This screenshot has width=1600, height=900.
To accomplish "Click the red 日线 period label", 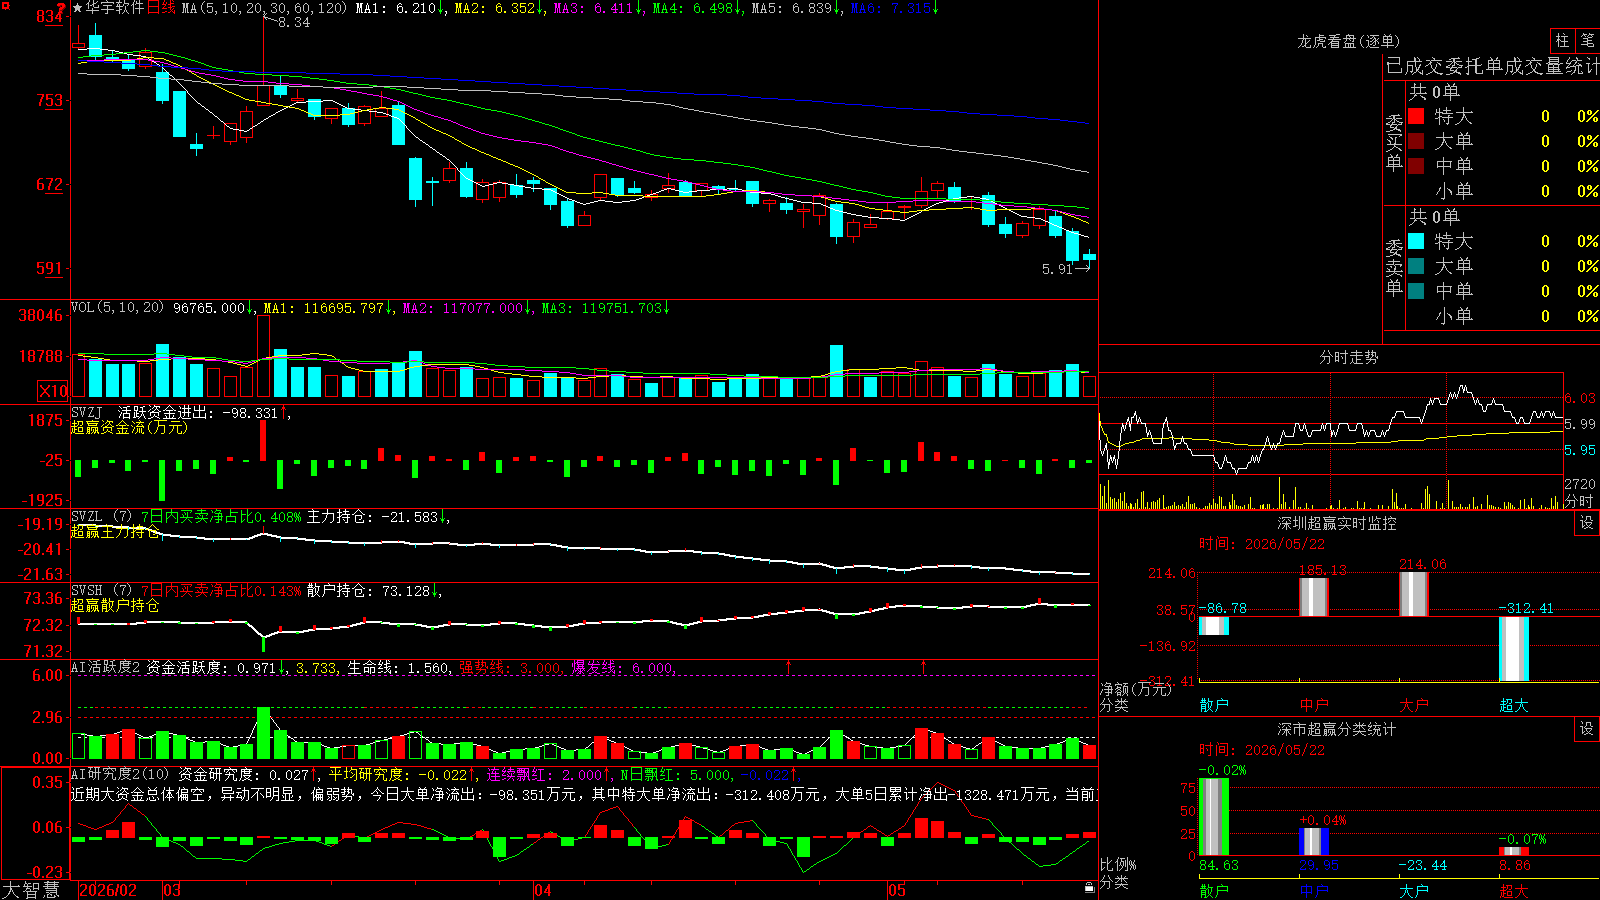I will point(161,8).
